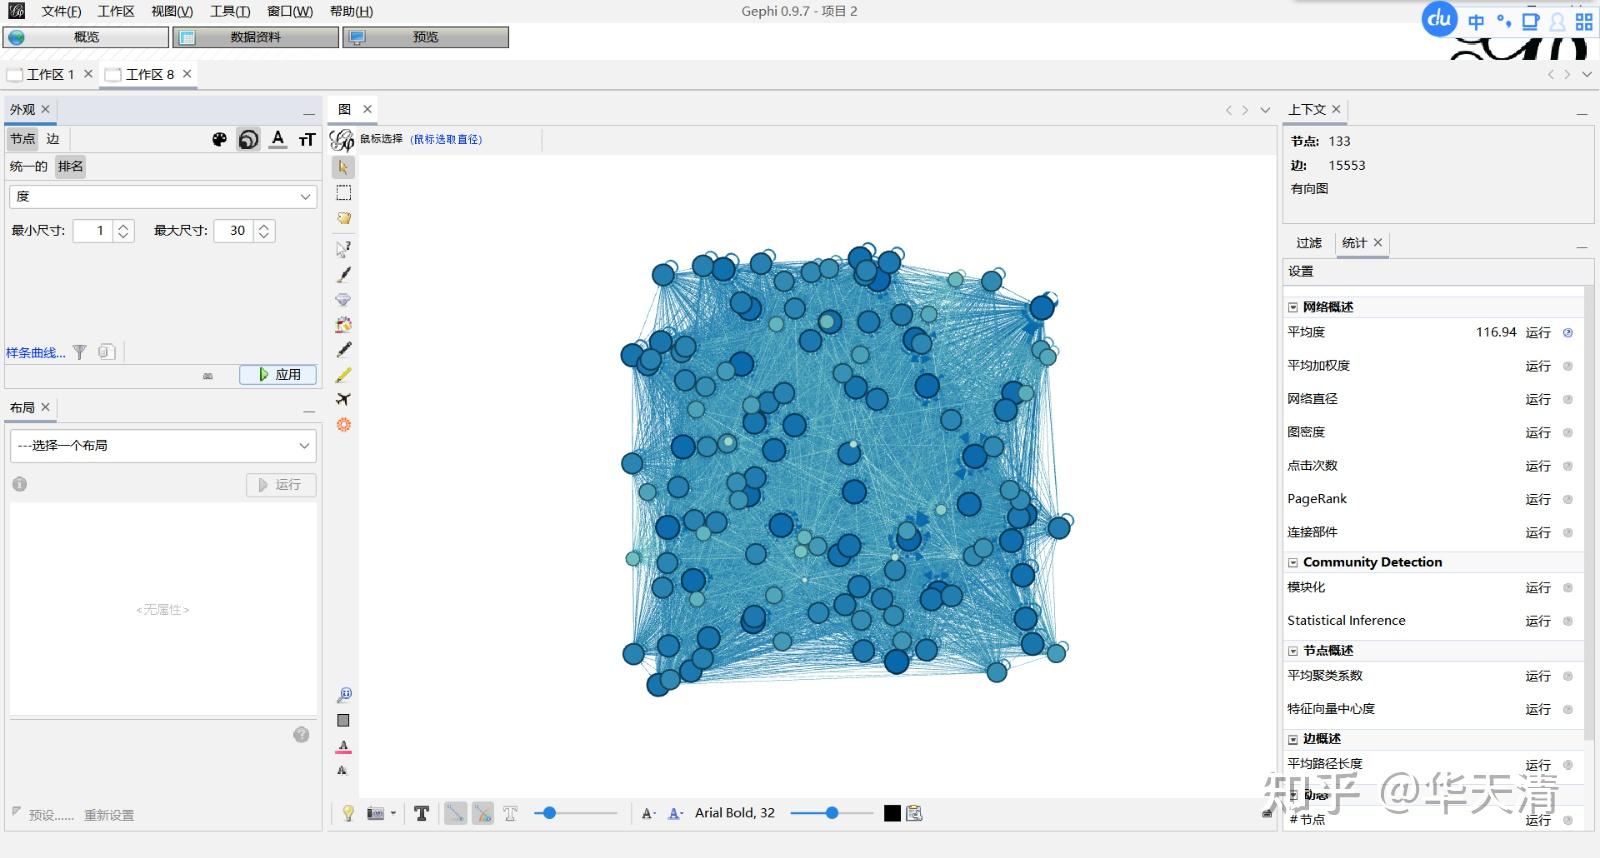
Task: Open the 选择一个布局 layout dropdown
Action: 163,446
